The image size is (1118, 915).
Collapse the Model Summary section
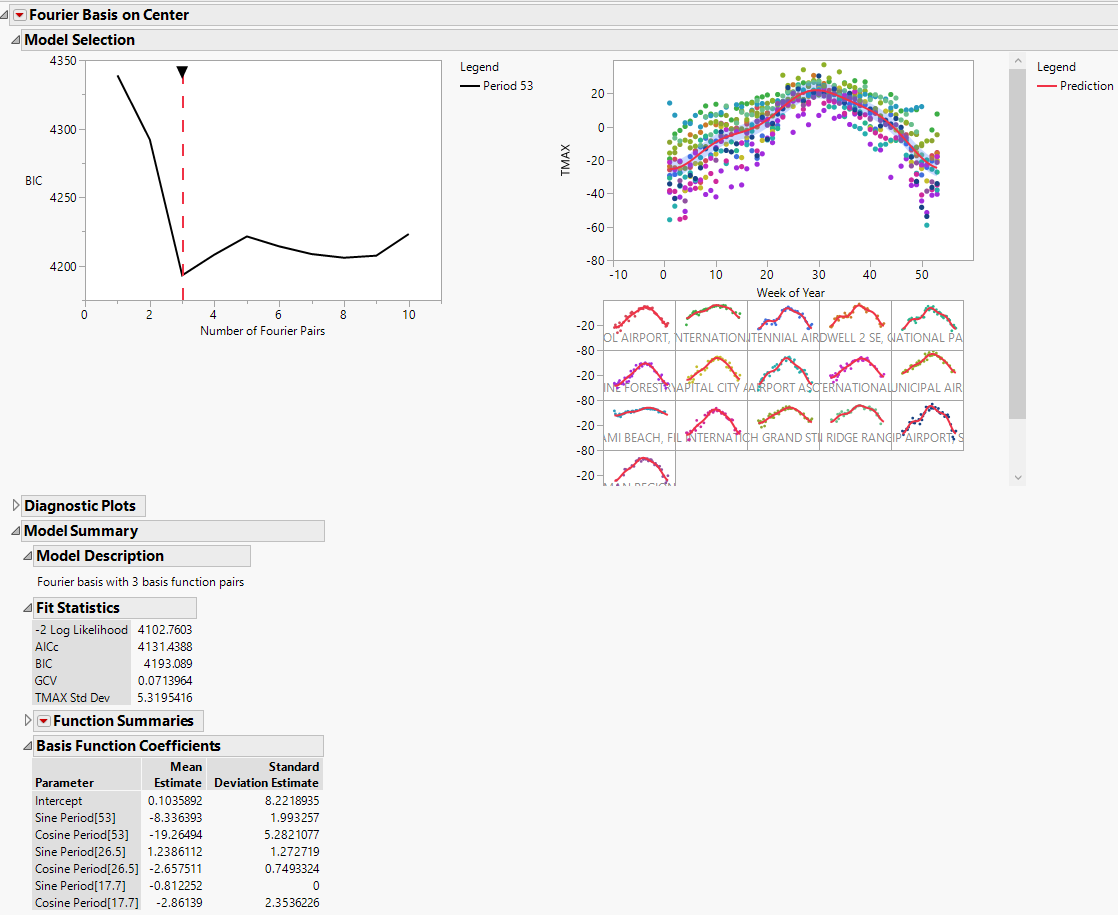pos(15,531)
